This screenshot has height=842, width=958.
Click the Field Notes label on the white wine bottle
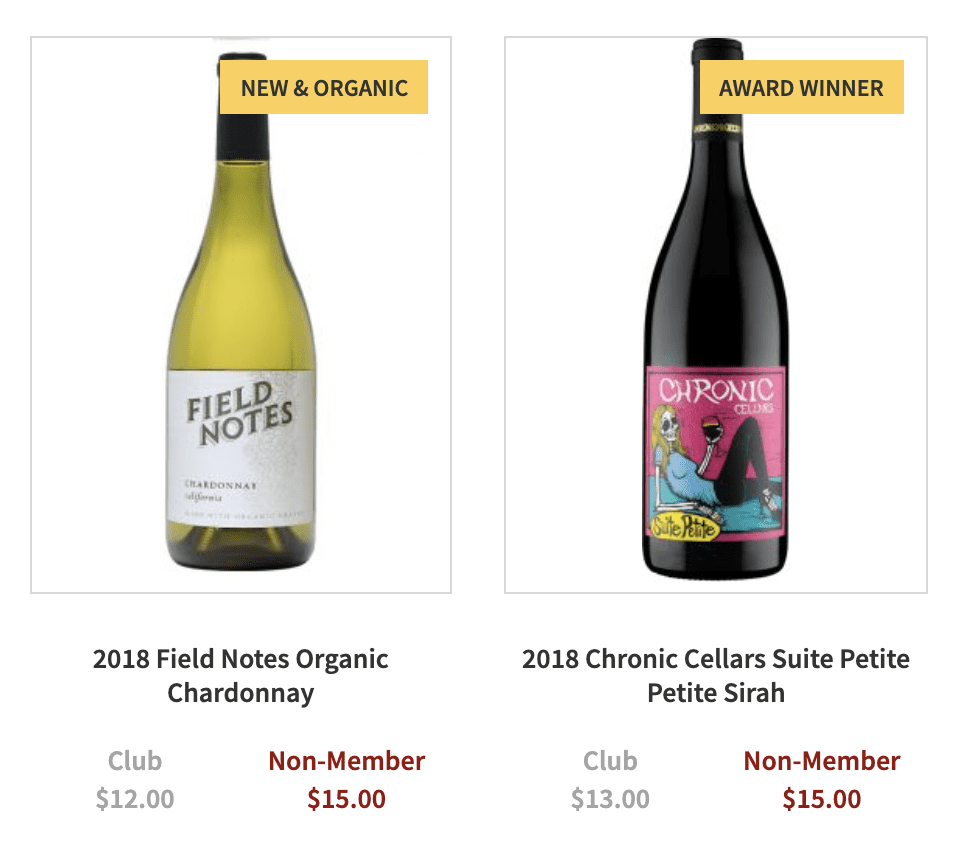click(x=241, y=447)
